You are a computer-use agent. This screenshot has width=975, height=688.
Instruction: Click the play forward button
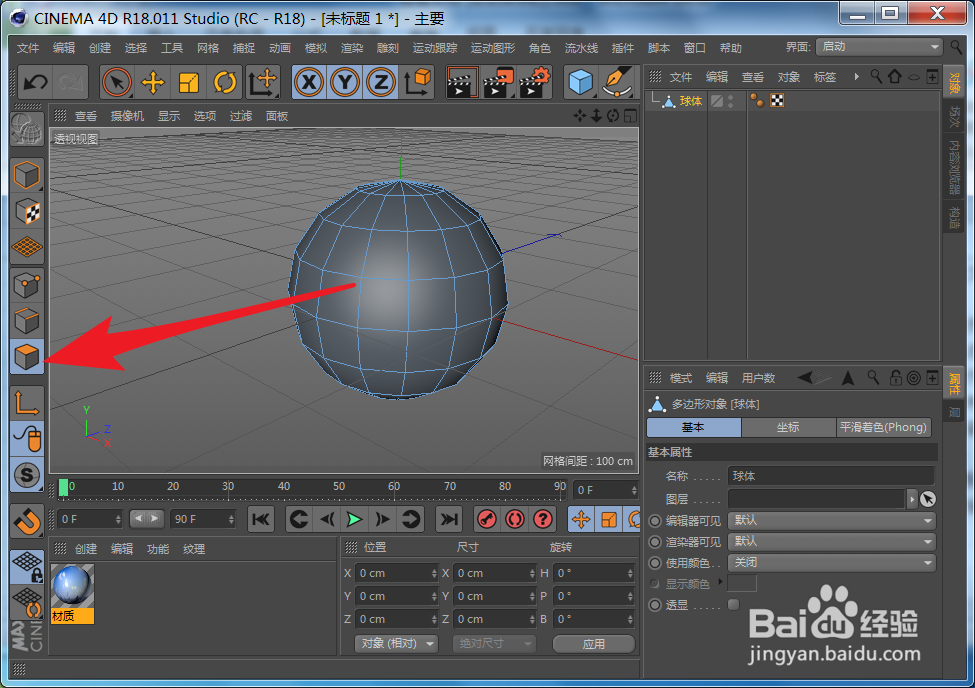(354, 519)
